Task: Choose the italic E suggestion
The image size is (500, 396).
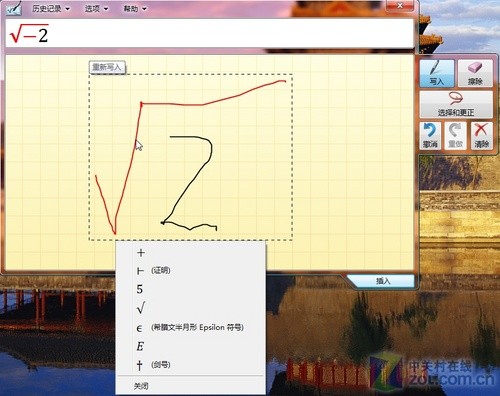Action: click(x=191, y=346)
